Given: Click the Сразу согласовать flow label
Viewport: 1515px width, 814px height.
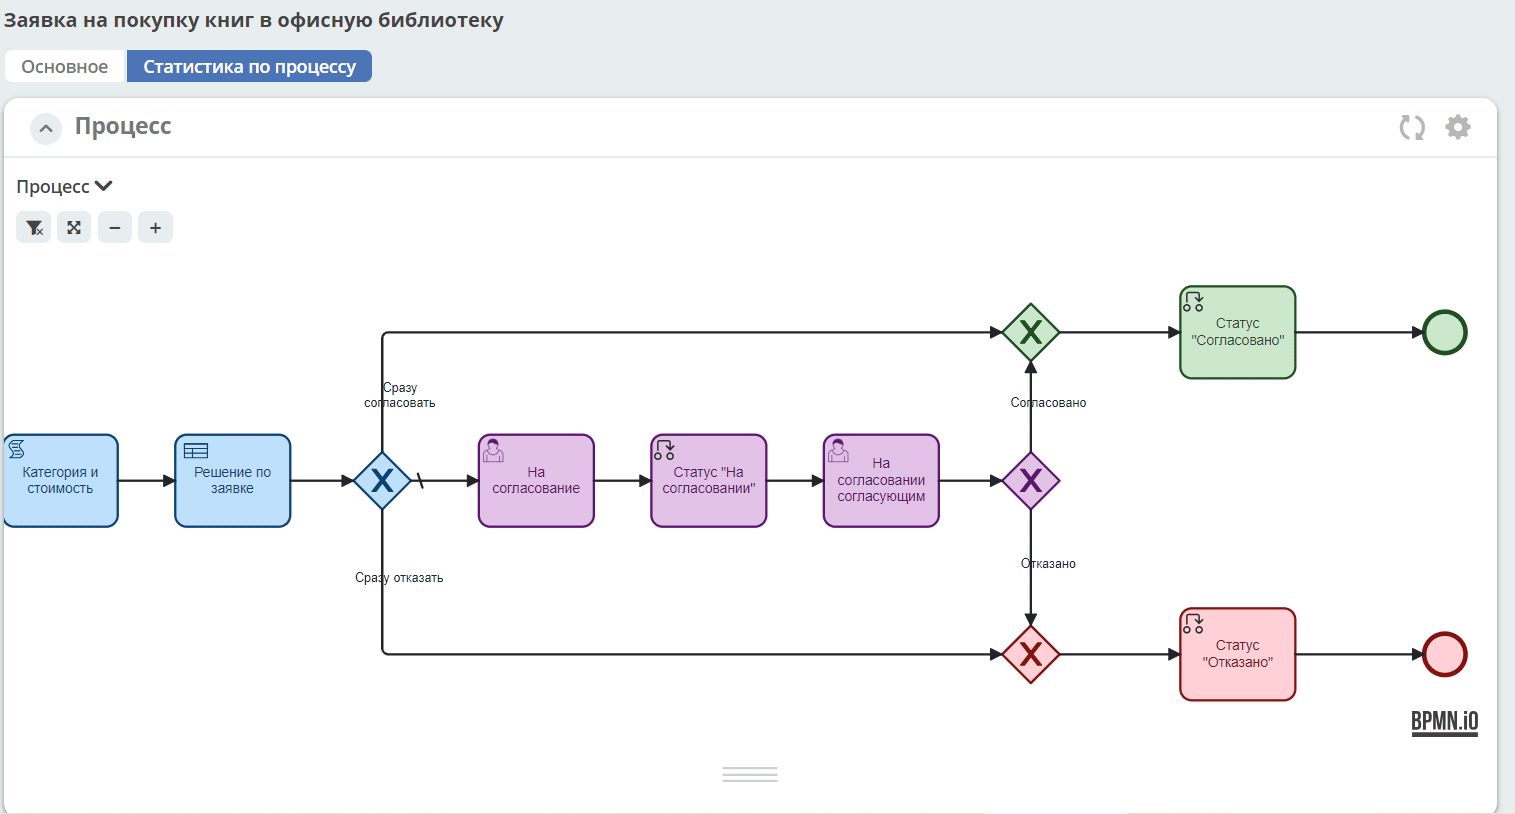Looking at the screenshot, I should [400, 395].
